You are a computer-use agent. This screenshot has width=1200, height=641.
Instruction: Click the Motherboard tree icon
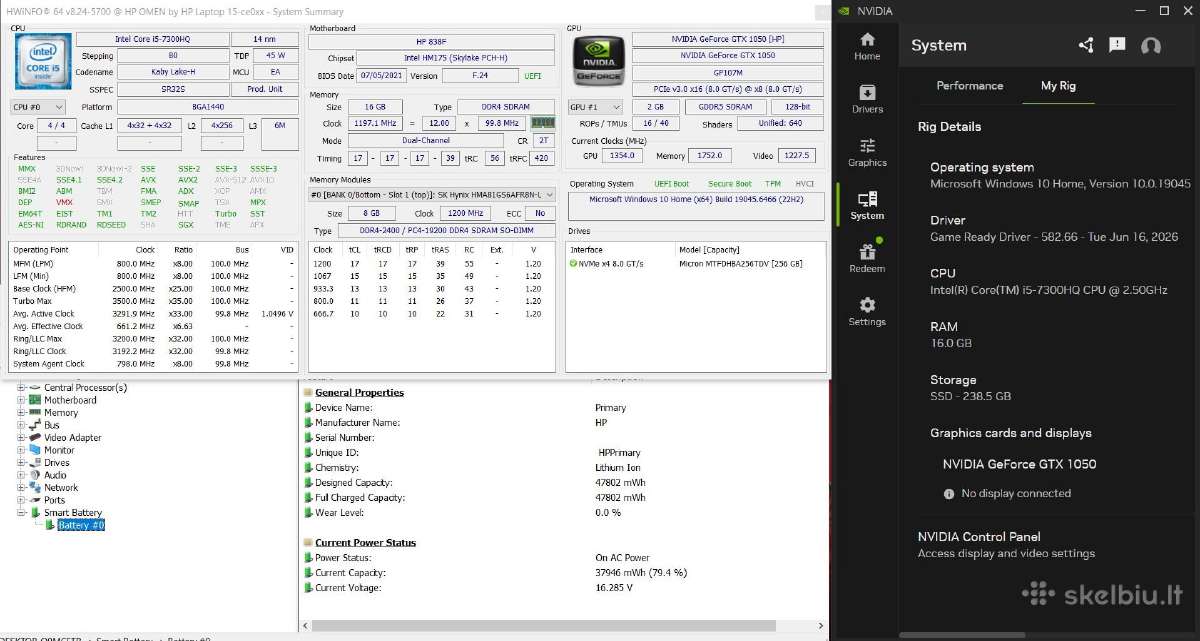pyautogui.click(x=35, y=400)
